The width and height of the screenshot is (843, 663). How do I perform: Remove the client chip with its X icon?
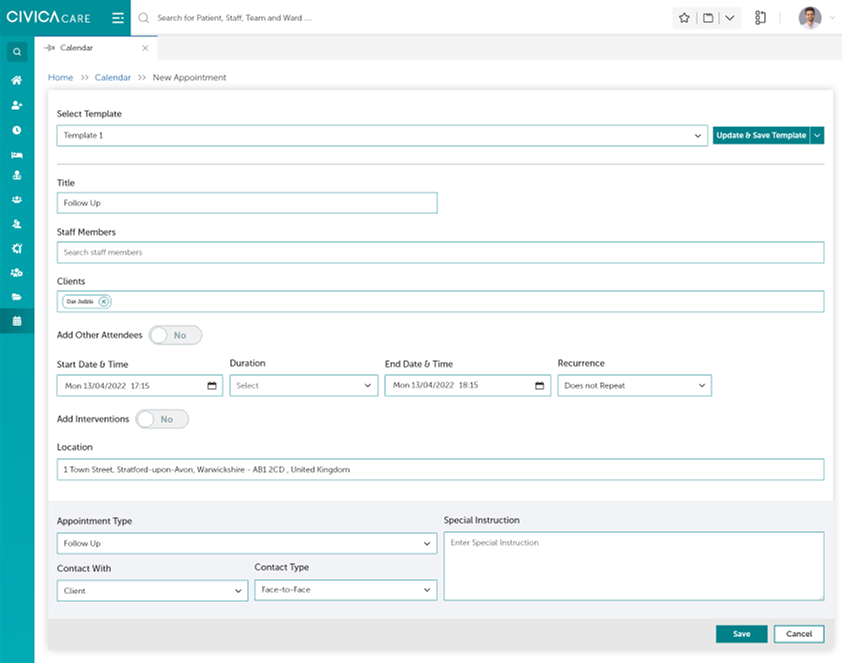pyautogui.click(x=104, y=302)
